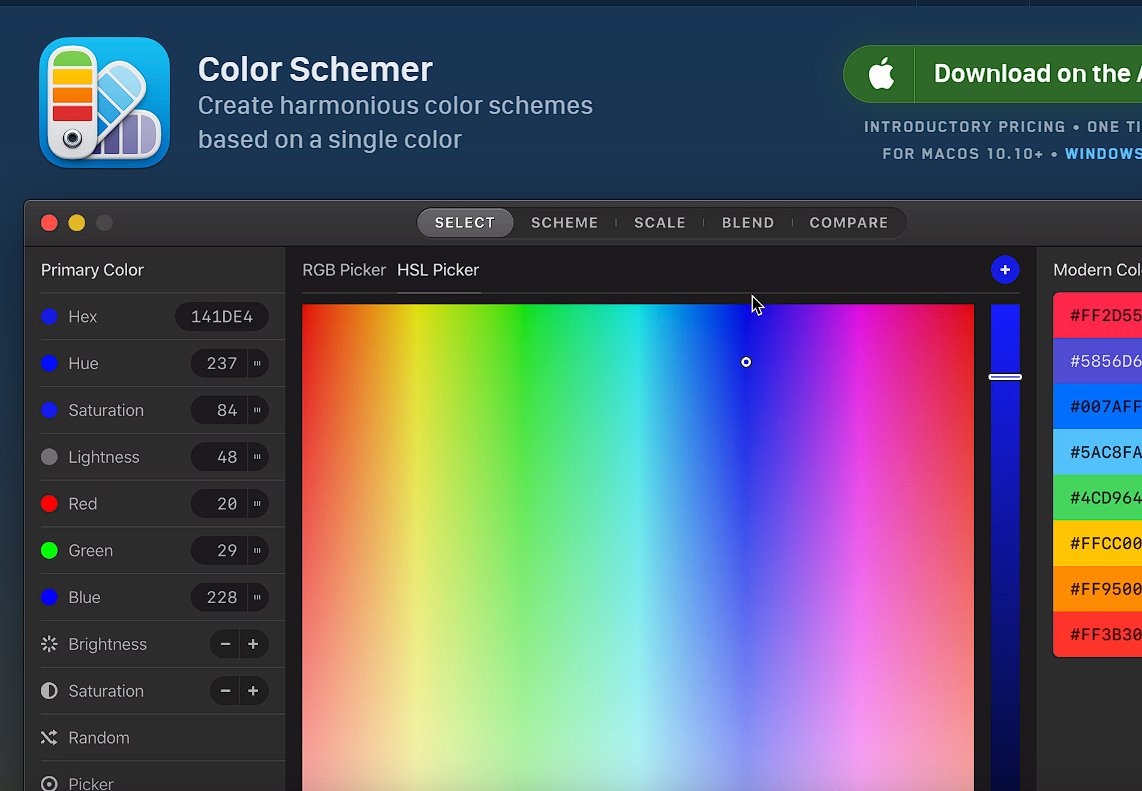
Task: Switch to the BLEND tab
Action: (748, 223)
